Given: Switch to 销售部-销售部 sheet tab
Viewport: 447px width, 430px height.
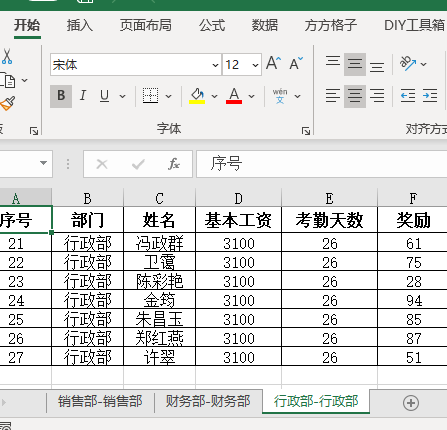Looking at the screenshot, I should pyautogui.click(x=100, y=401).
